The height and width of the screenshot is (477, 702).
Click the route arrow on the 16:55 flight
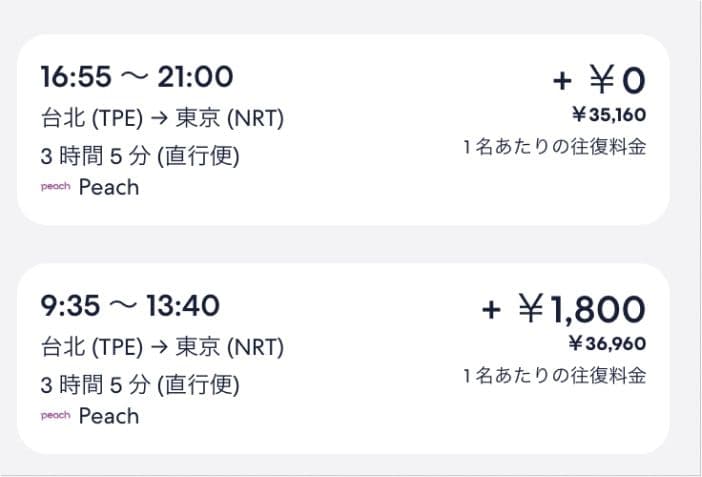coord(157,119)
